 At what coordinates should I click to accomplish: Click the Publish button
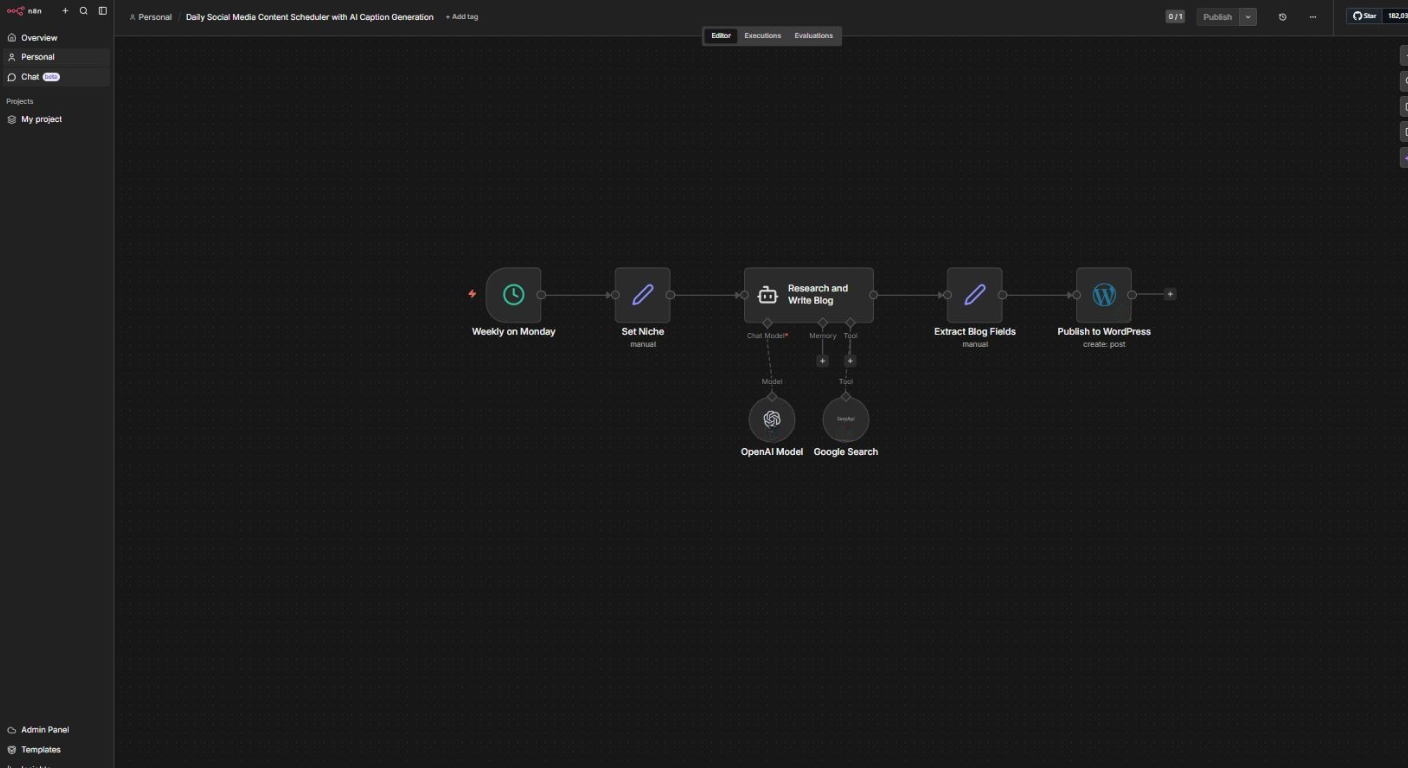tap(1217, 17)
